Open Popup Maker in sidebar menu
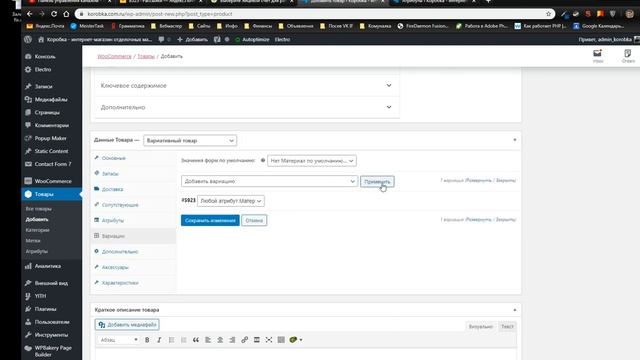This screenshot has width=640, height=360. tap(51, 138)
